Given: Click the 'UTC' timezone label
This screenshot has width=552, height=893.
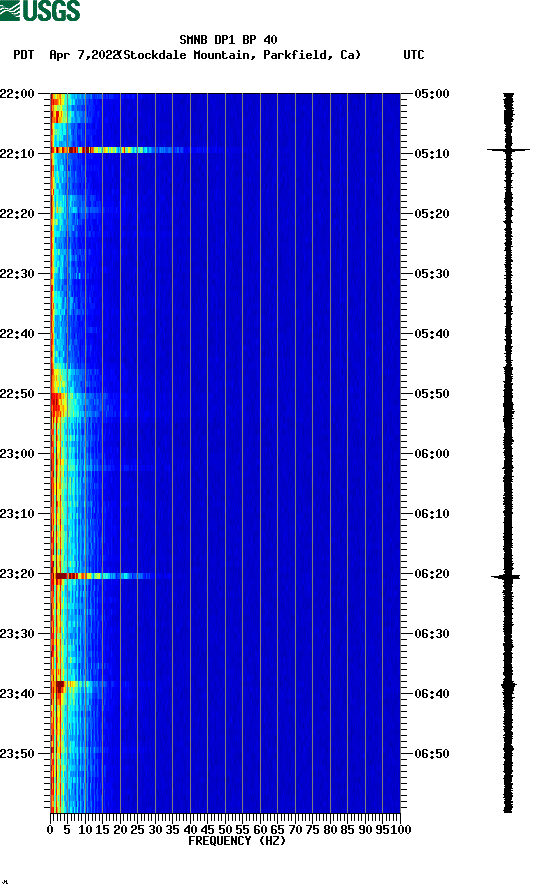Looking at the screenshot, I should 414,55.
